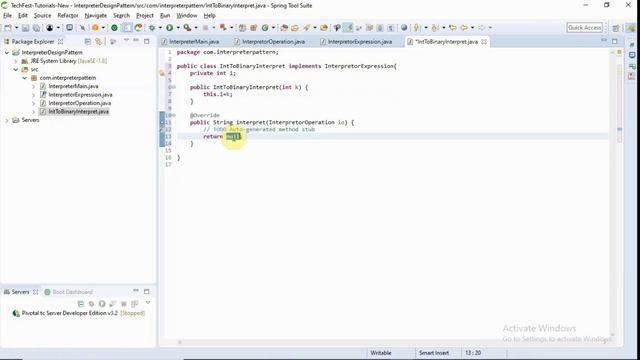Minimize the Servers panel

coord(136,291)
